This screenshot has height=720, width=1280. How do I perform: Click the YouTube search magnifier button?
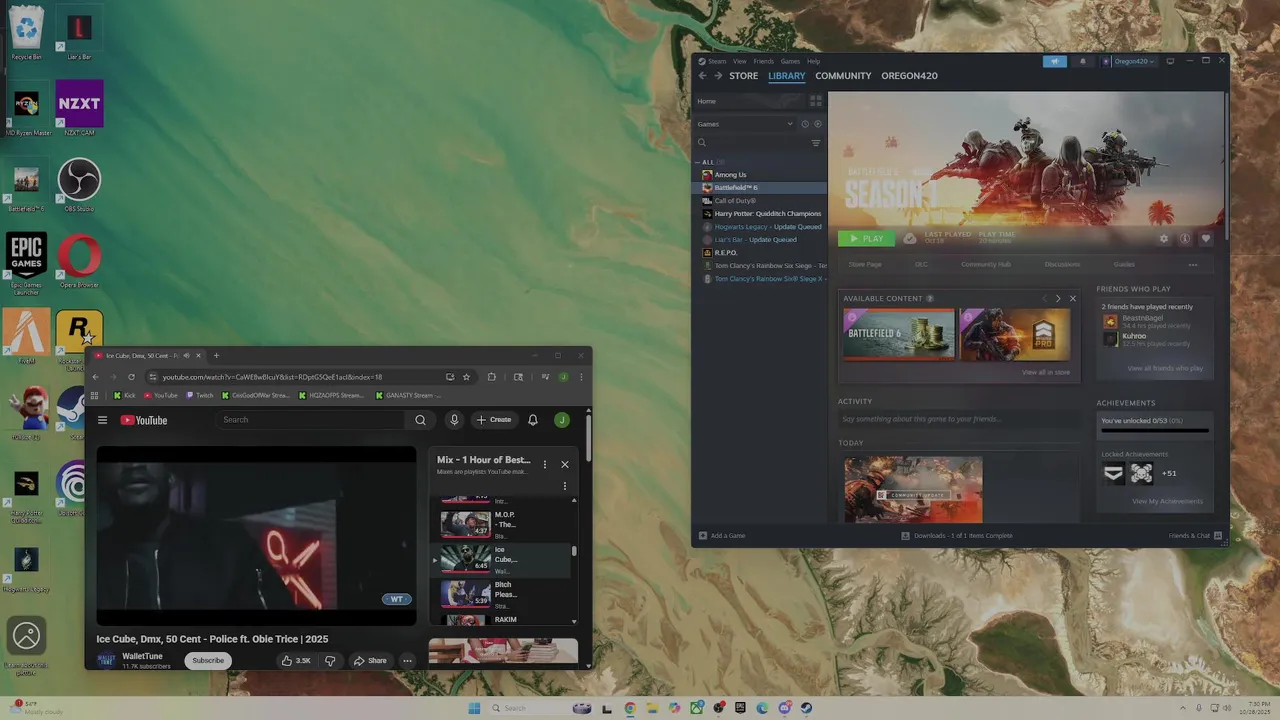tap(421, 420)
